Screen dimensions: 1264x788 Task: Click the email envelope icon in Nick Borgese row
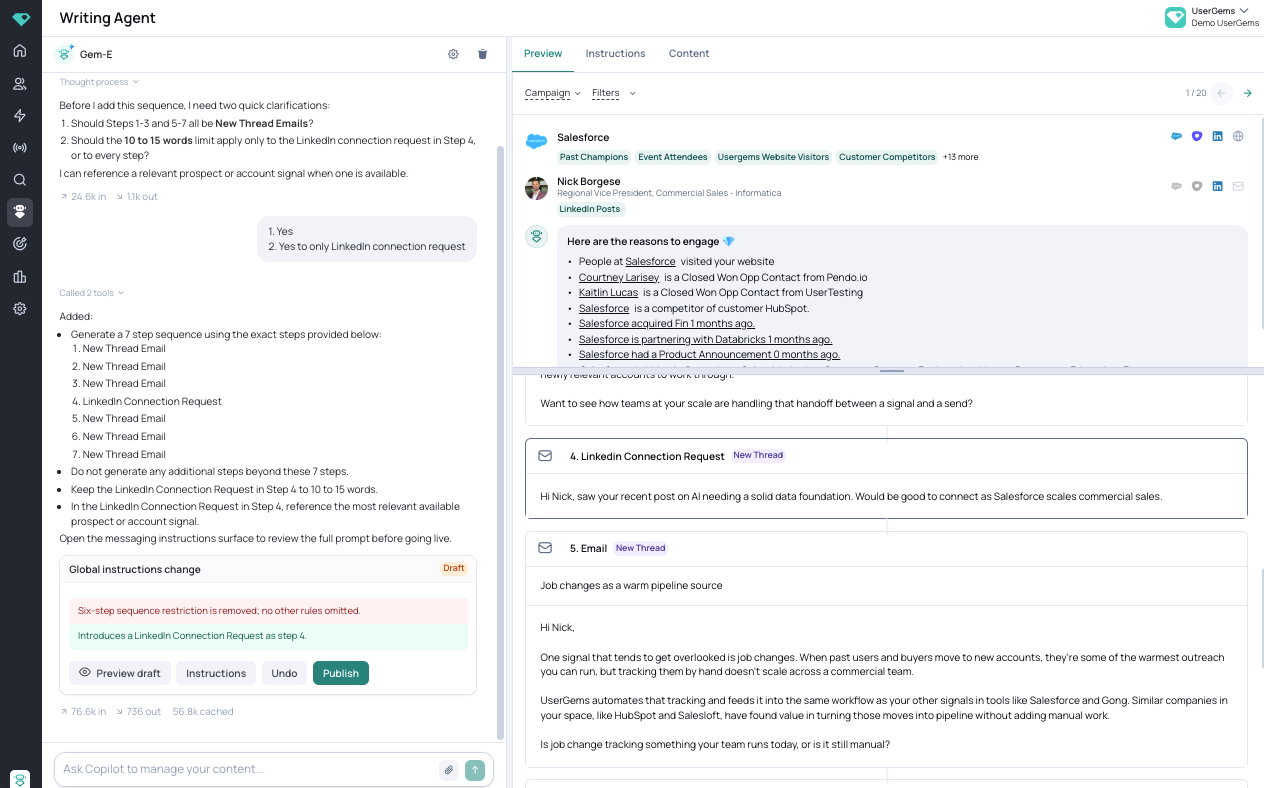coord(1238,186)
